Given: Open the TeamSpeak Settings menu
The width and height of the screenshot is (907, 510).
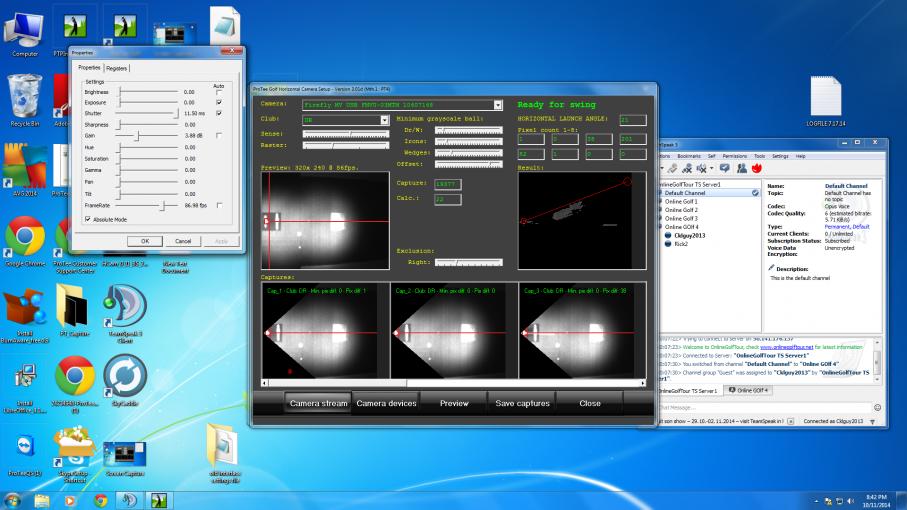Looking at the screenshot, I should (780, 156).
